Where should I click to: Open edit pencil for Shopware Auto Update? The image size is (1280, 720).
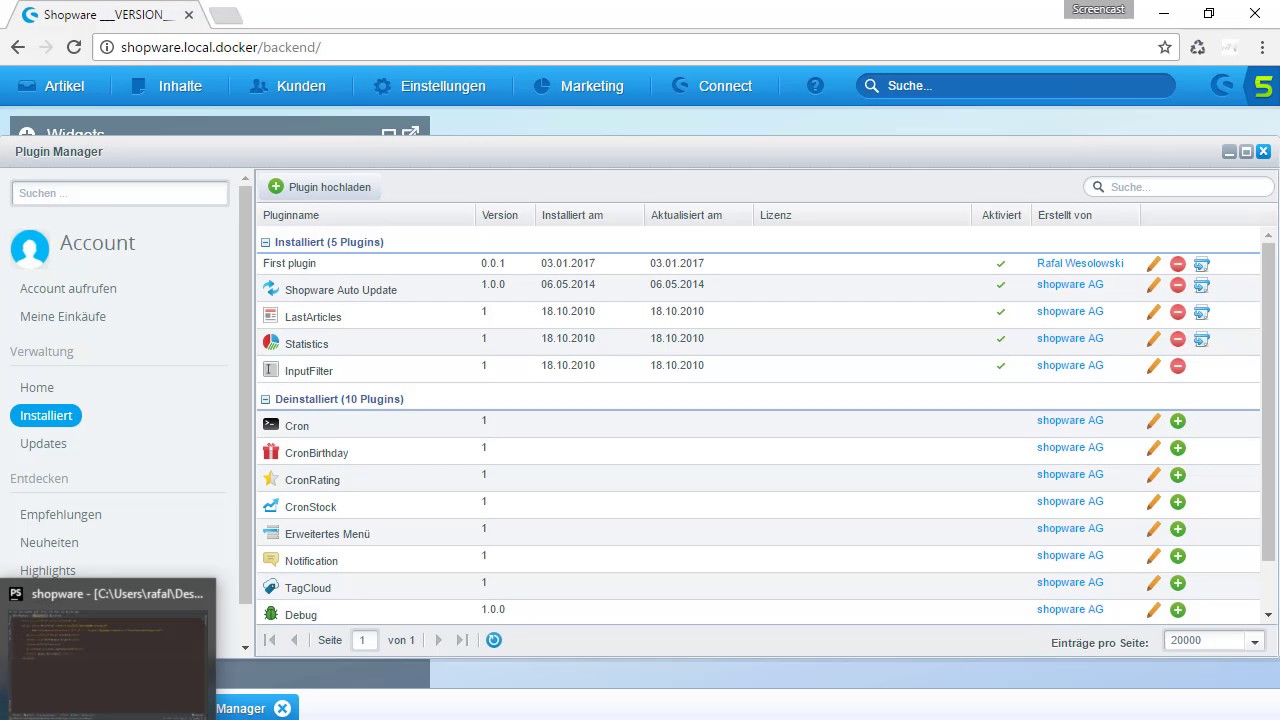(x=1154, y=285)
